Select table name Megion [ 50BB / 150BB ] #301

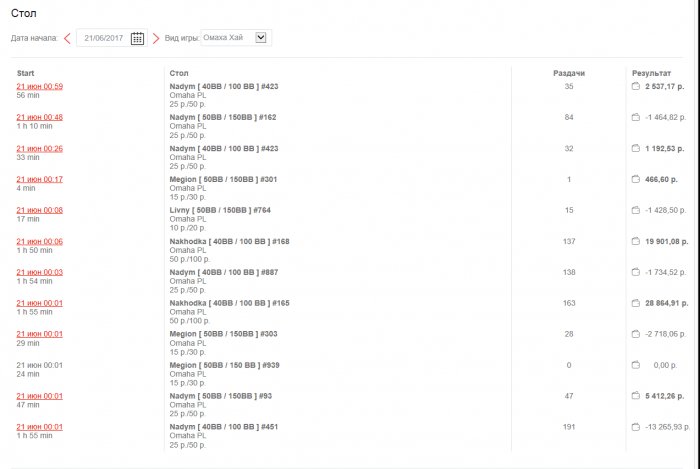click(x=223, y=179)
